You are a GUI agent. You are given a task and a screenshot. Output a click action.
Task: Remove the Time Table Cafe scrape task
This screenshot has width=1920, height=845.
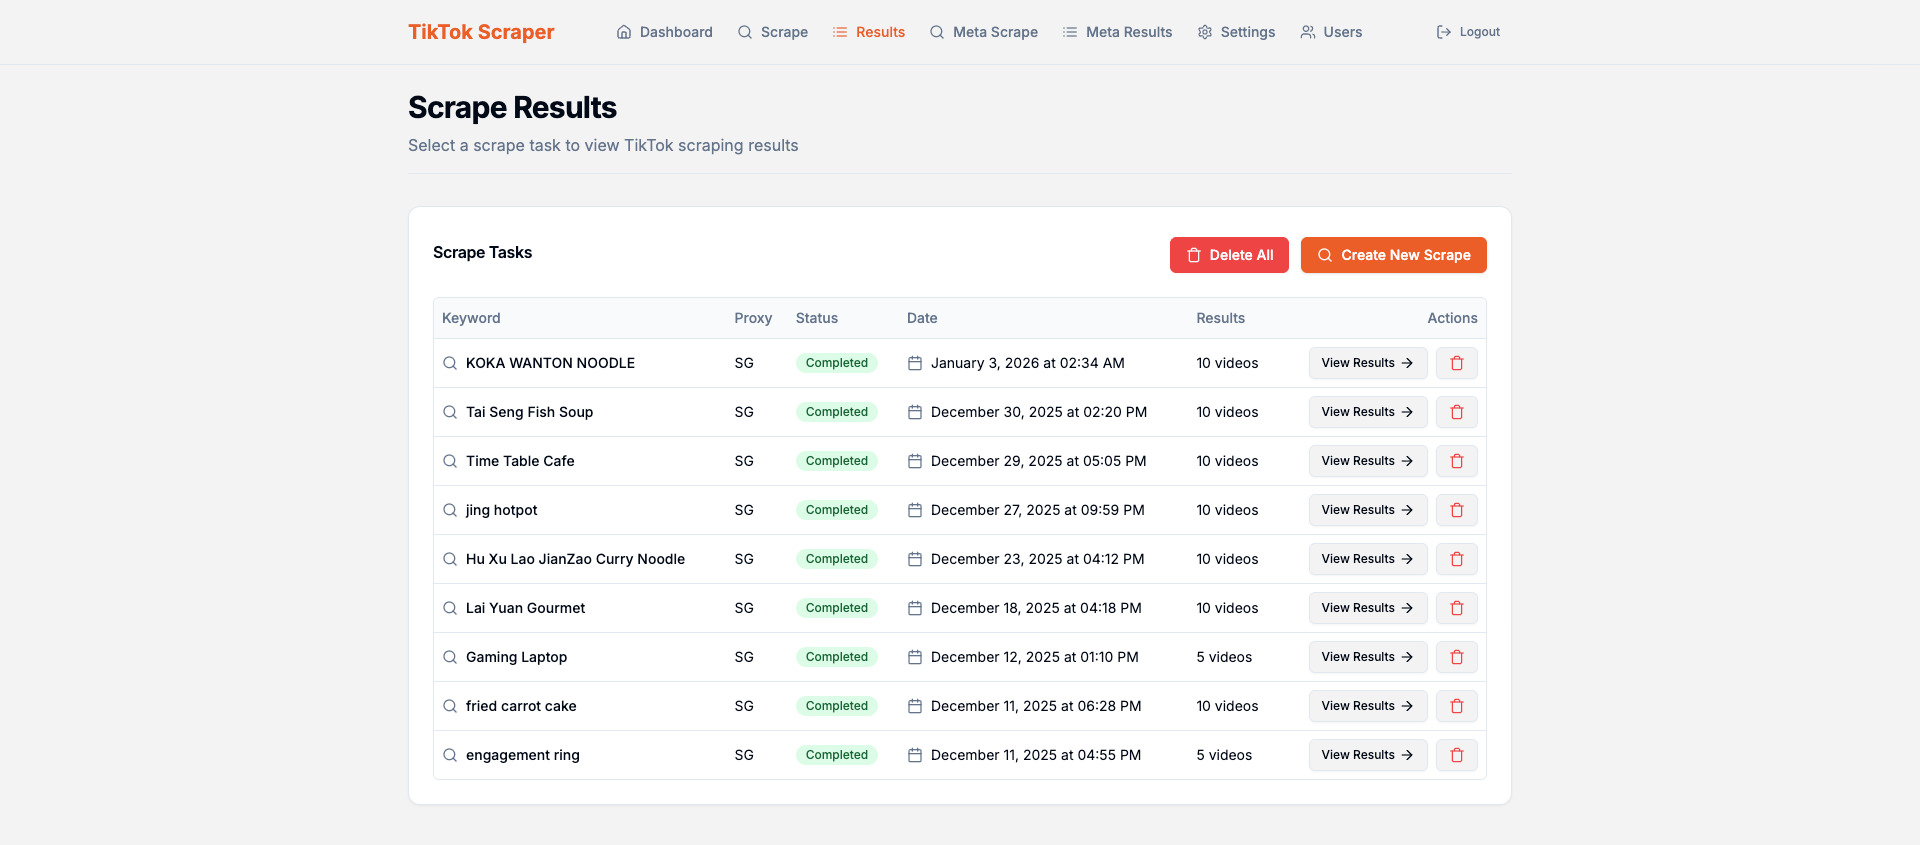pyautogui.click(x=1456, y=461)
